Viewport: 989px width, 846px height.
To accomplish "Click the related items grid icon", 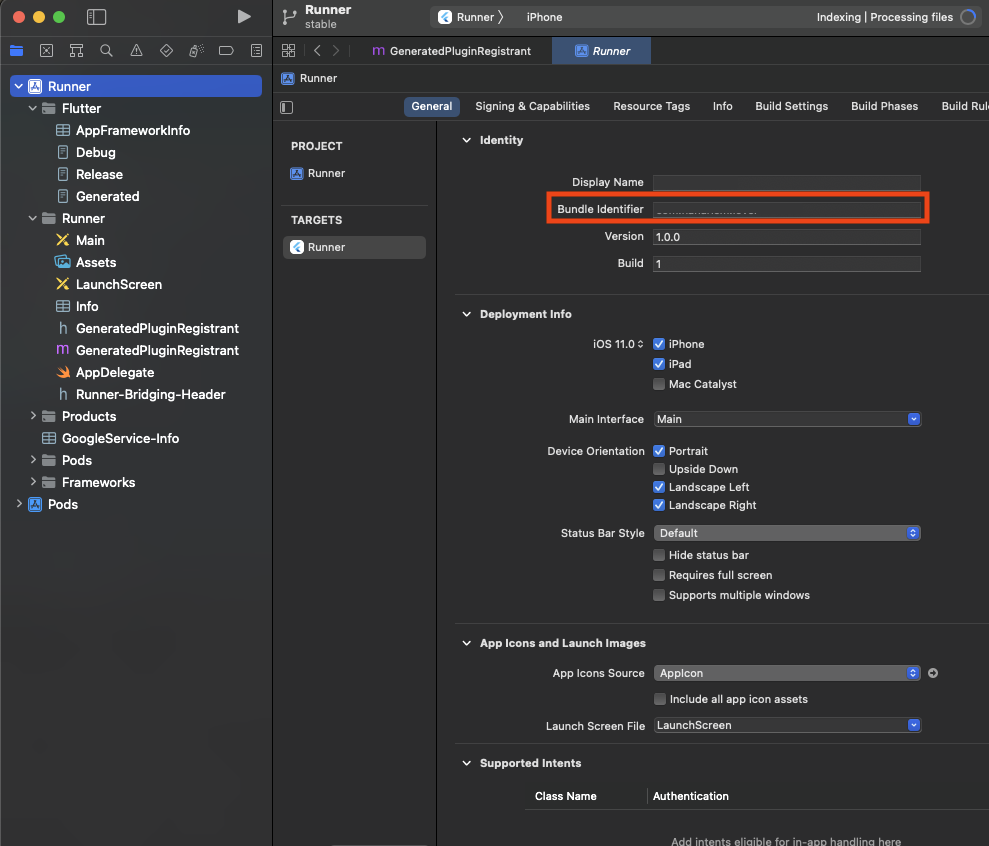I will point(288,50).
